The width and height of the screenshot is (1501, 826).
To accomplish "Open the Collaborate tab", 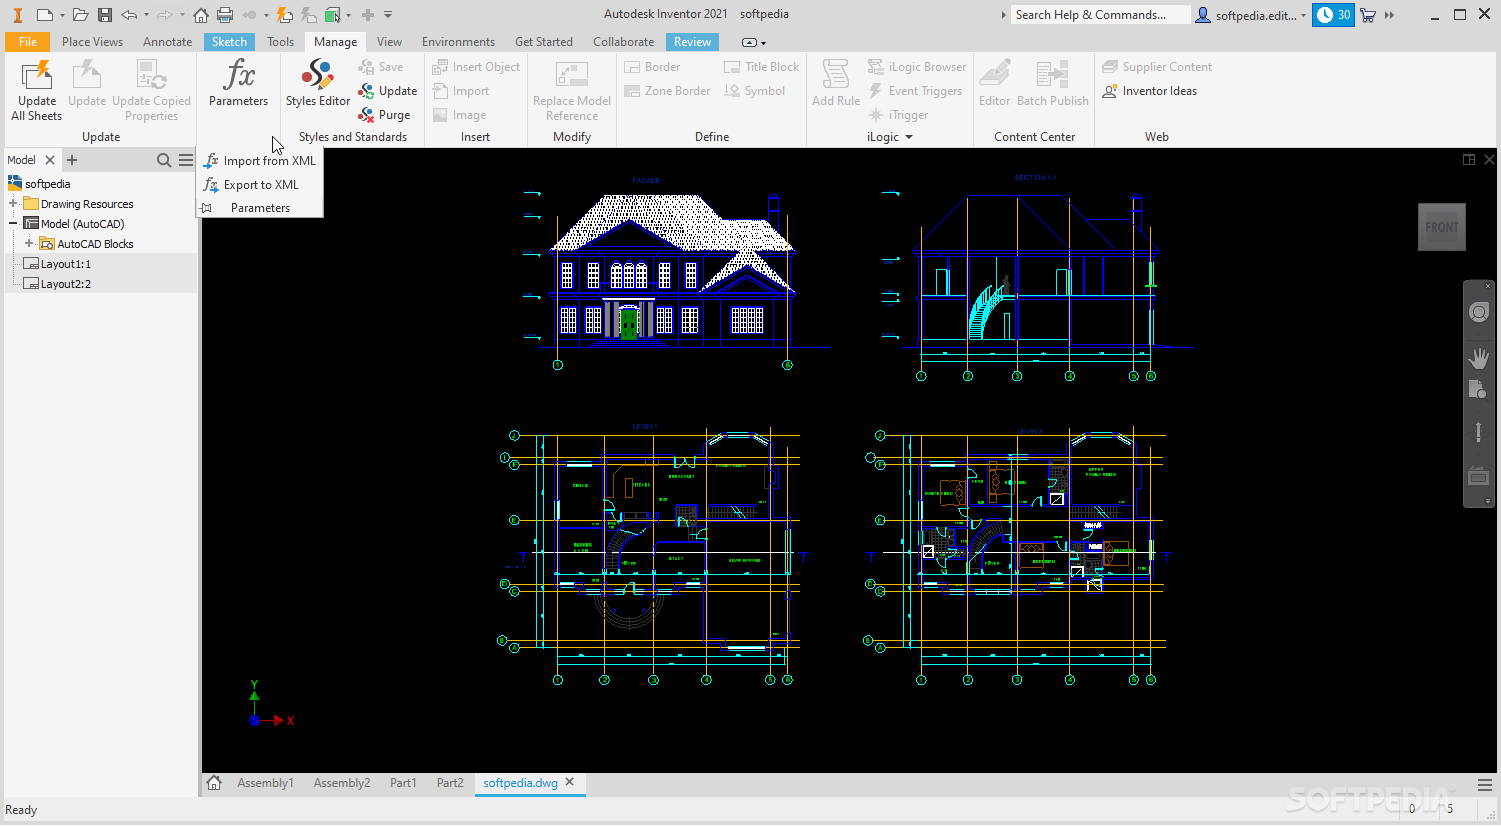I will (x=623, y=42).
